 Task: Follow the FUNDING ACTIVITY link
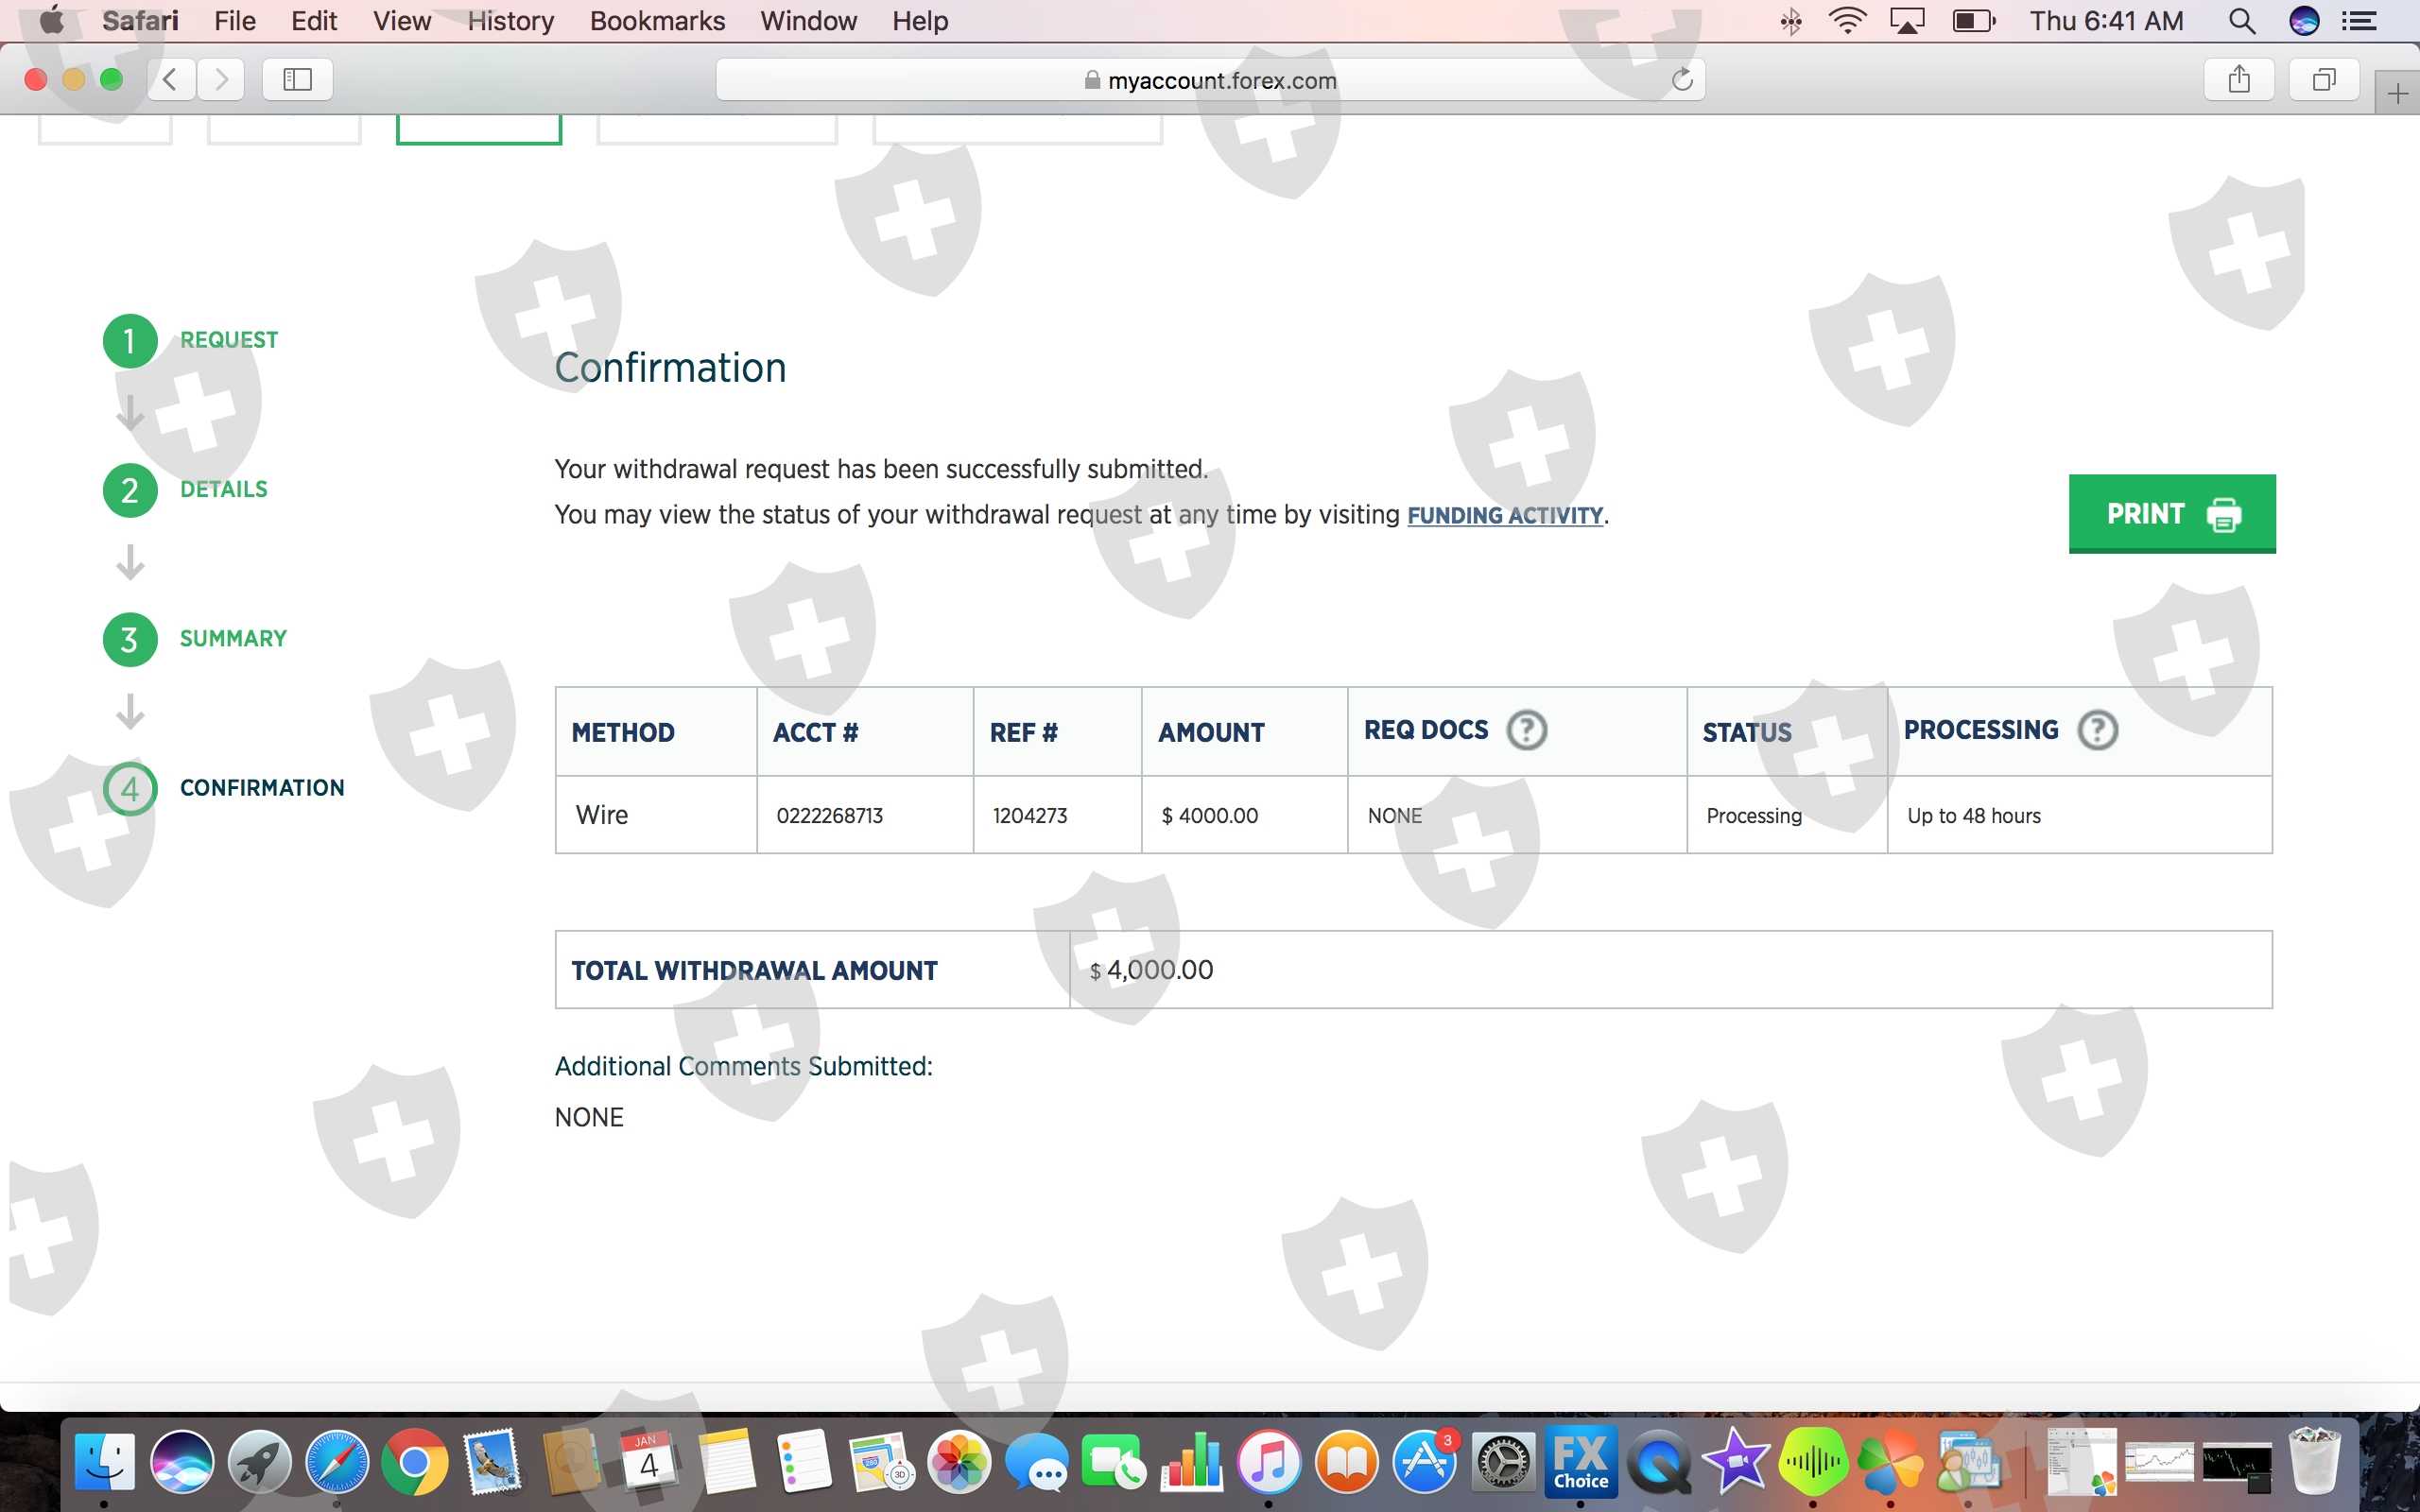click(x=1504, y=516)
